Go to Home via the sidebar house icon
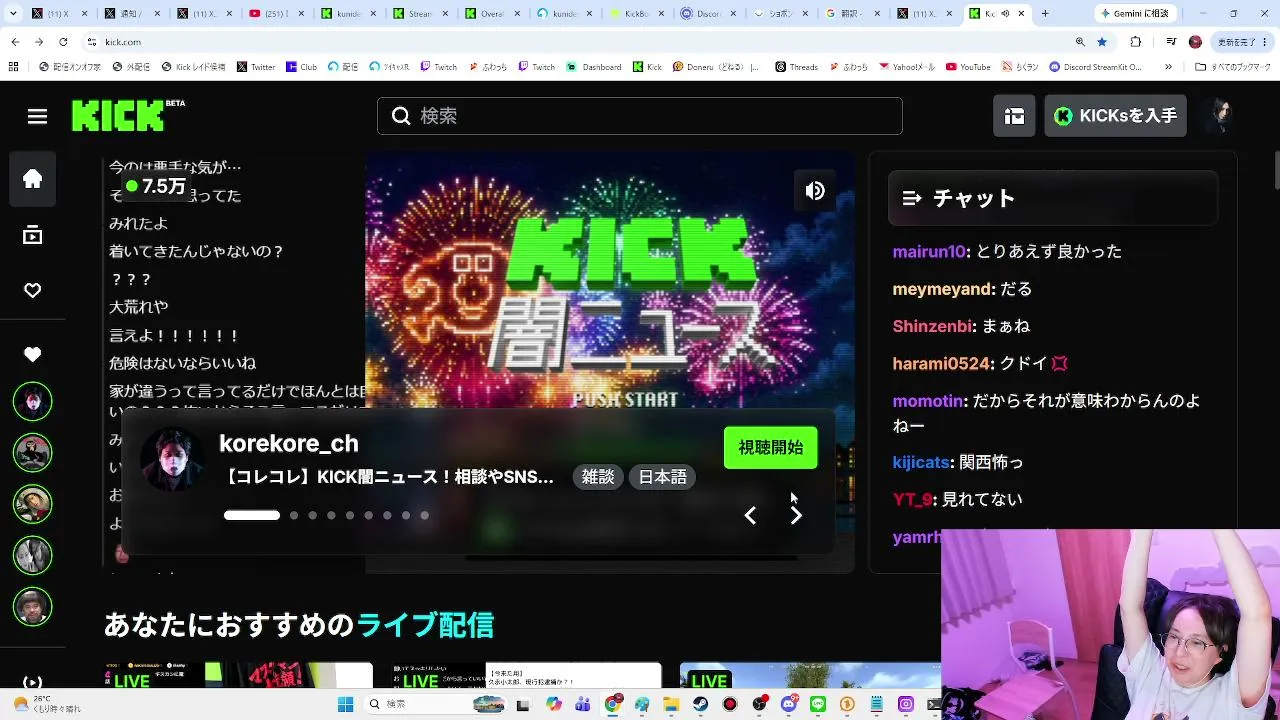The image size is (1280, 720). pos(33,179)
